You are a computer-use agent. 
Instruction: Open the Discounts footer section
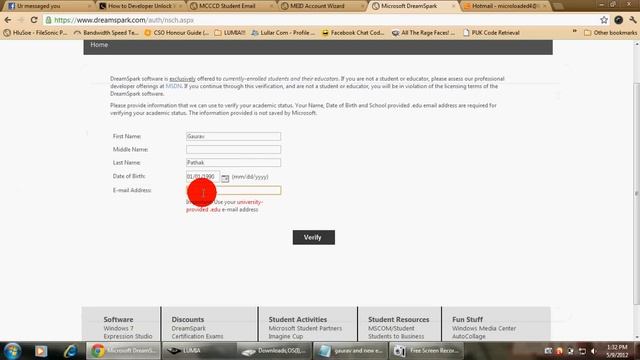pos(188,319)
